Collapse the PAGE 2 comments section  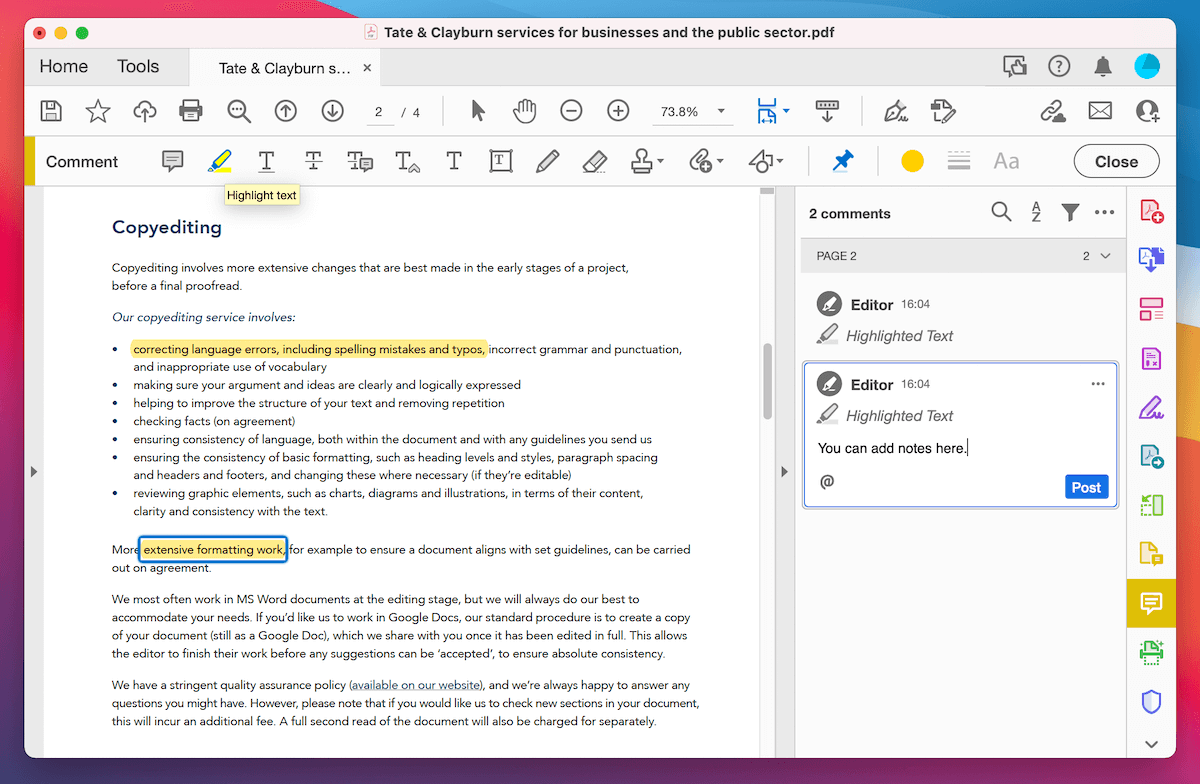[1103, 255]
